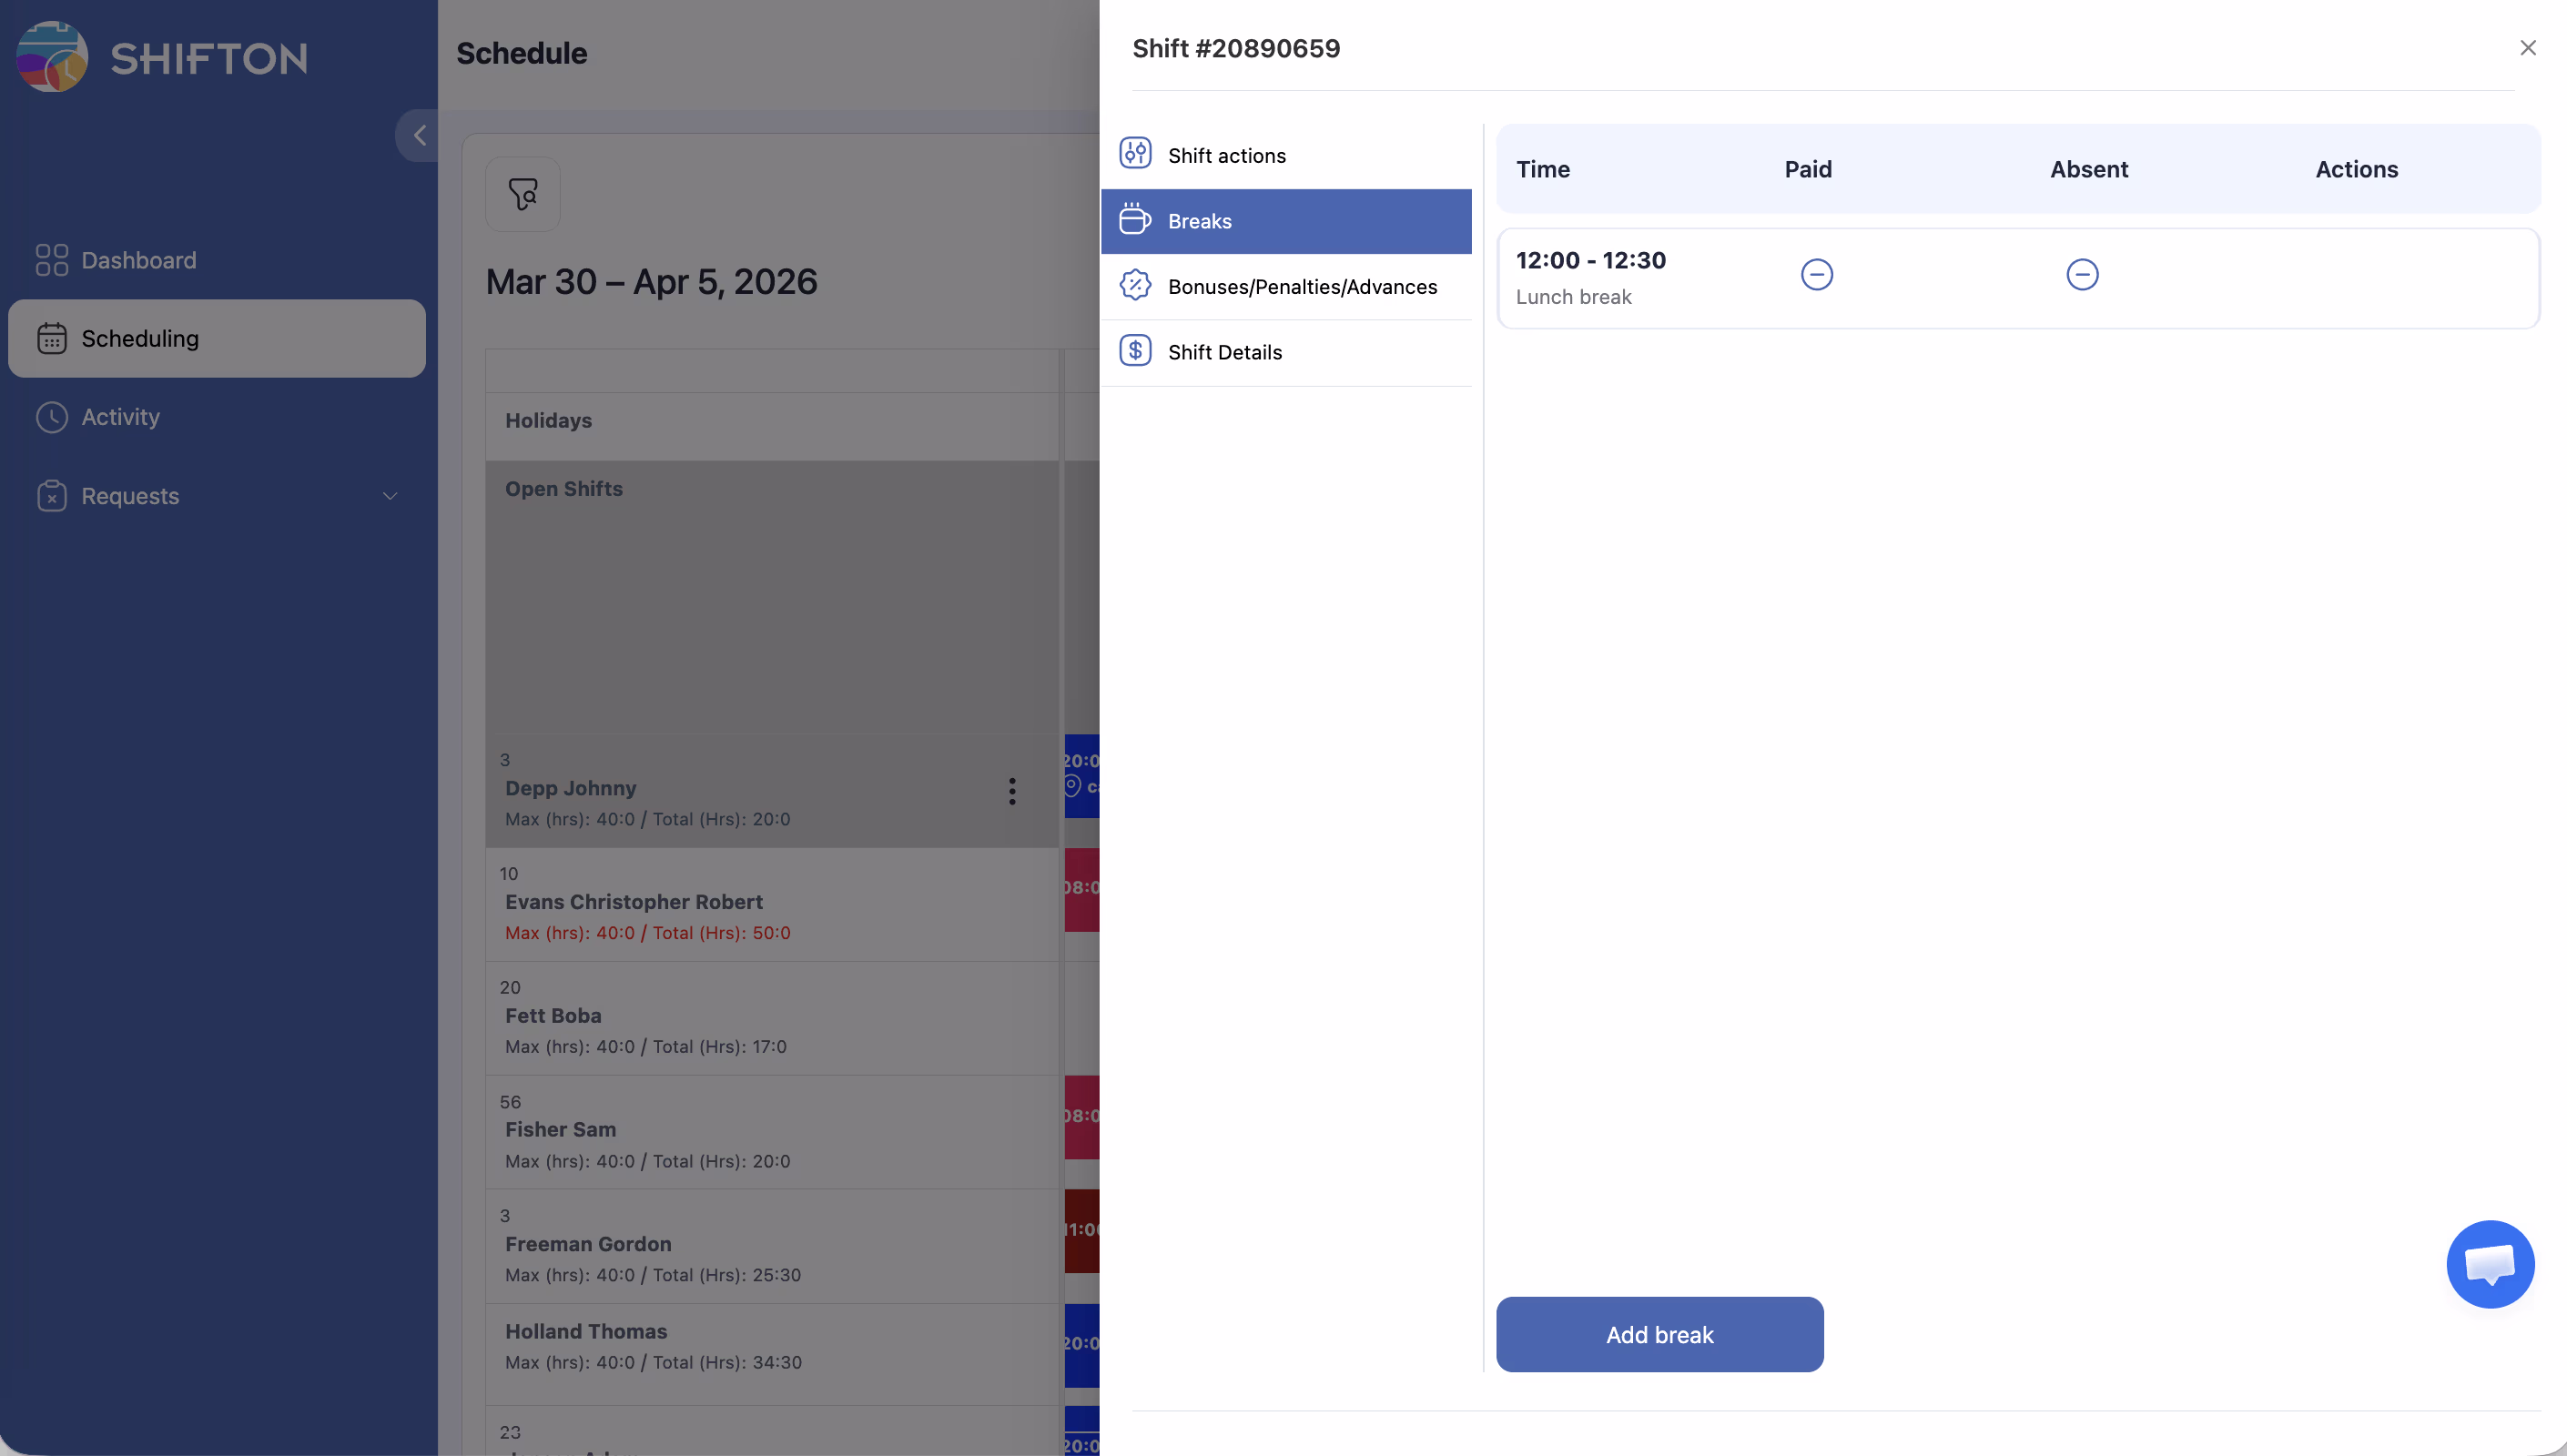2567x1456 pixels.
Task: Click the Dashboard grid icon
Action: pos(52,260)
